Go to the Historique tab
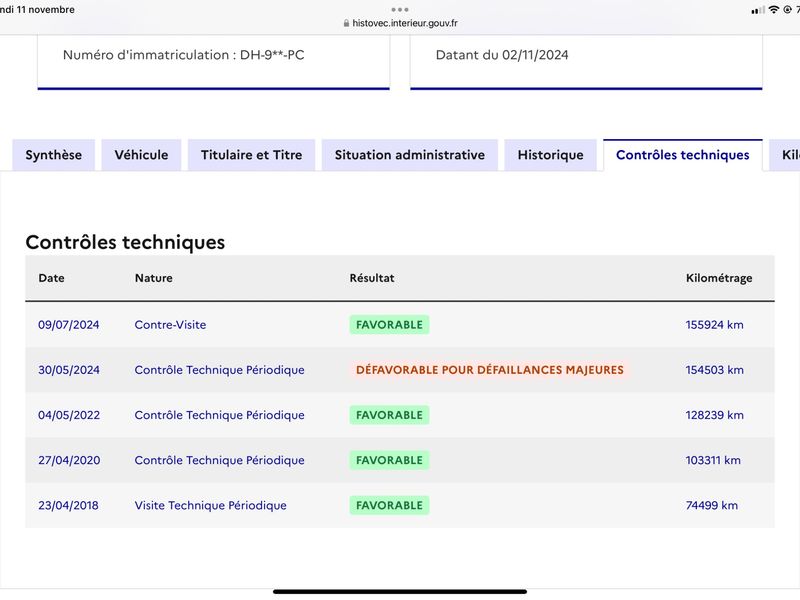 click(x=551, y=155)
